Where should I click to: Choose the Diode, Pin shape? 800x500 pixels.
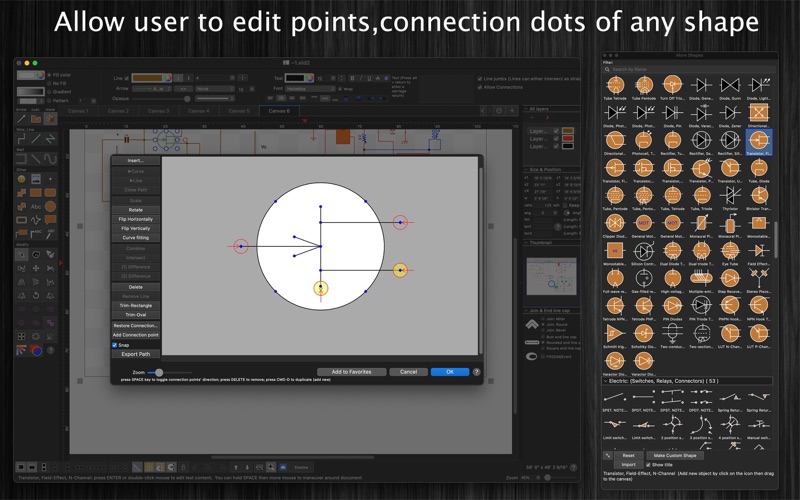[x=672, y=113]
